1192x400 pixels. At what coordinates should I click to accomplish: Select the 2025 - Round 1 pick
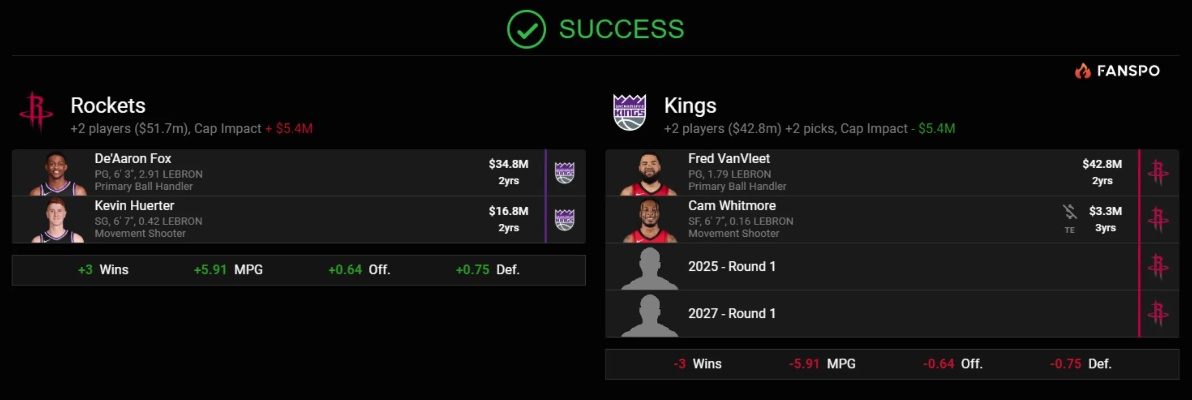tap(732, 266)
